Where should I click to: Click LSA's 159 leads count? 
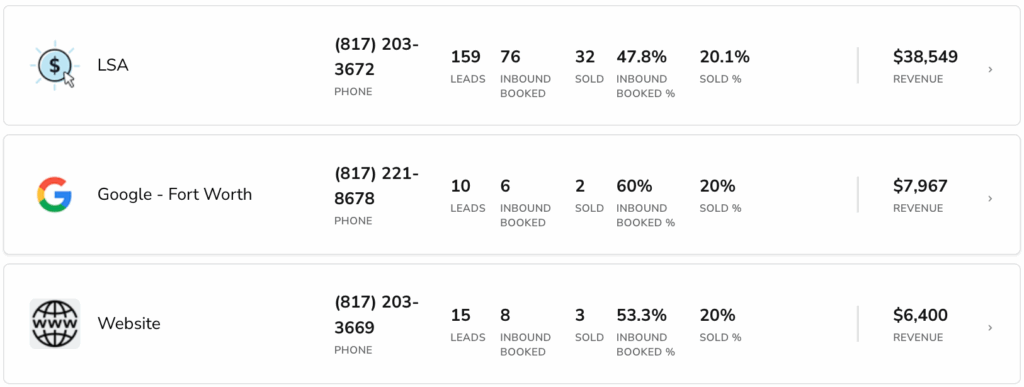[x=466, y=57]
